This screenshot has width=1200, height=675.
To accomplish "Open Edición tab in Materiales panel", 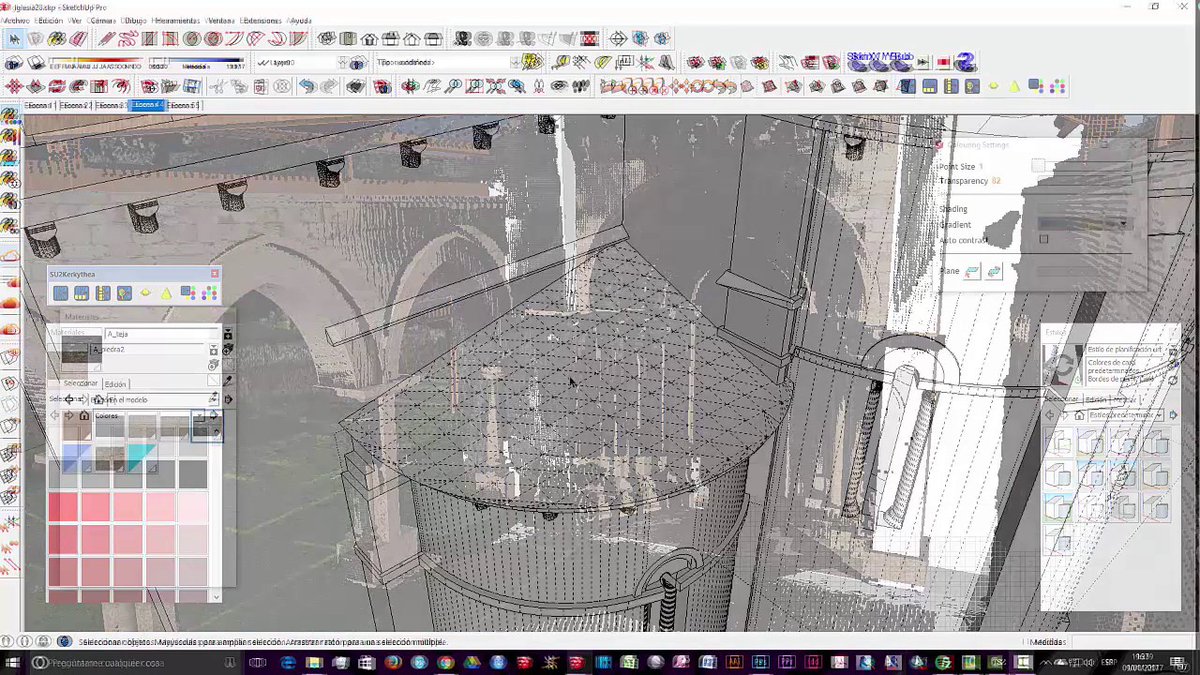I will [115, 384].
